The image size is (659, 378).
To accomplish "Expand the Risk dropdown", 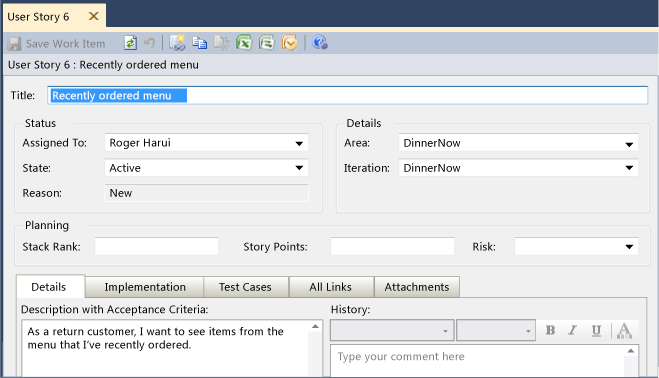I will (x=629, y=247).
